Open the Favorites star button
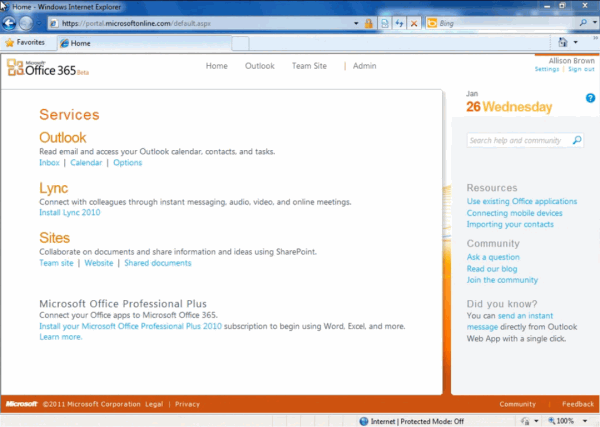Screen dimensions: 600x427 click(x=25, y=42)
